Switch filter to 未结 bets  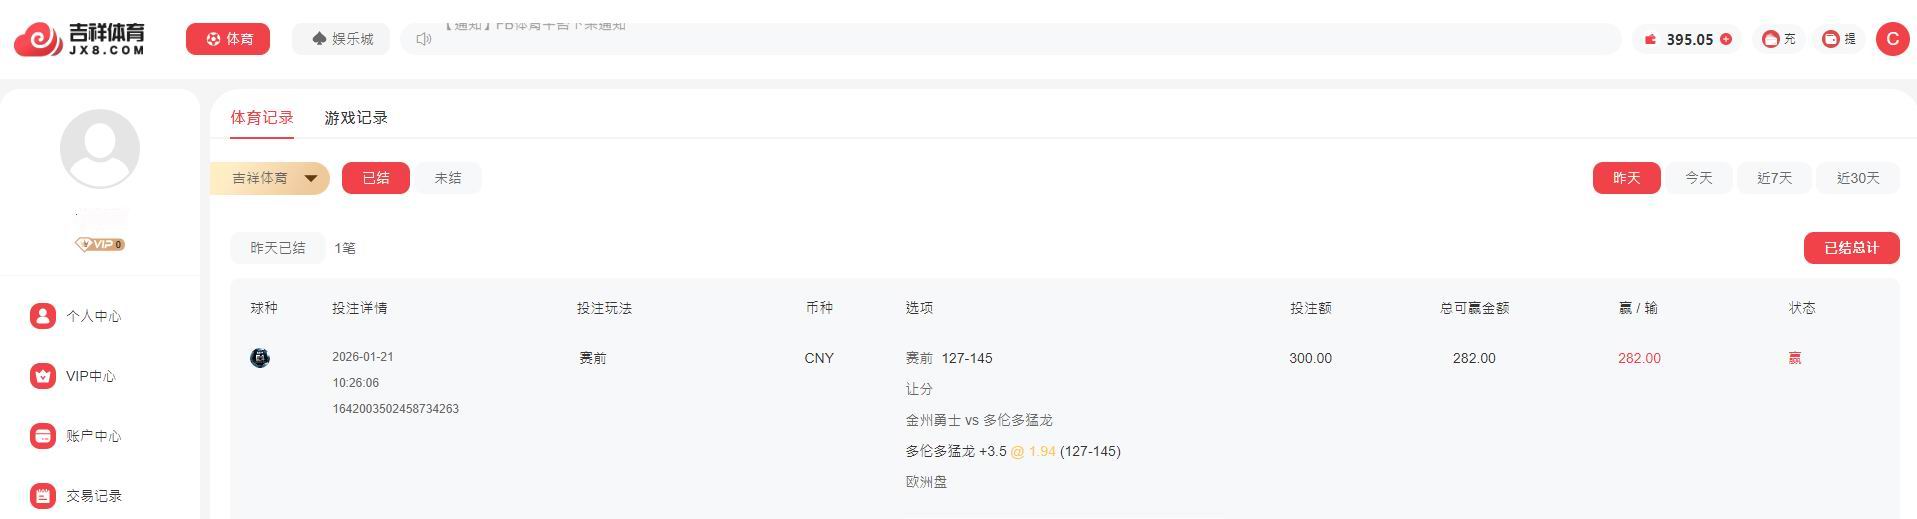coord(448,178)
